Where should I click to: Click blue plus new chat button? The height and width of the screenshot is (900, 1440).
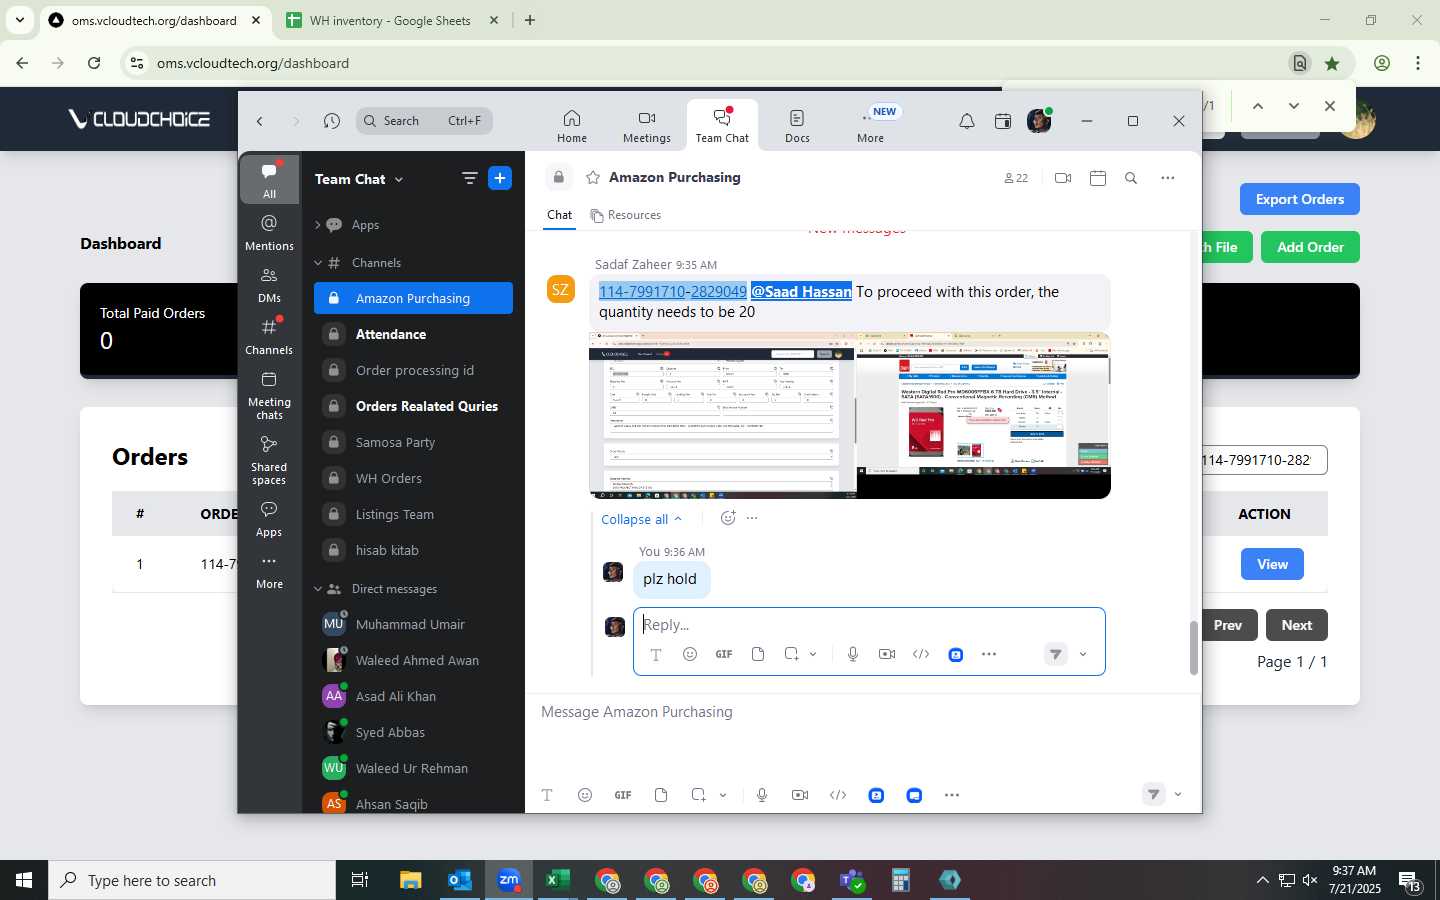500,178
